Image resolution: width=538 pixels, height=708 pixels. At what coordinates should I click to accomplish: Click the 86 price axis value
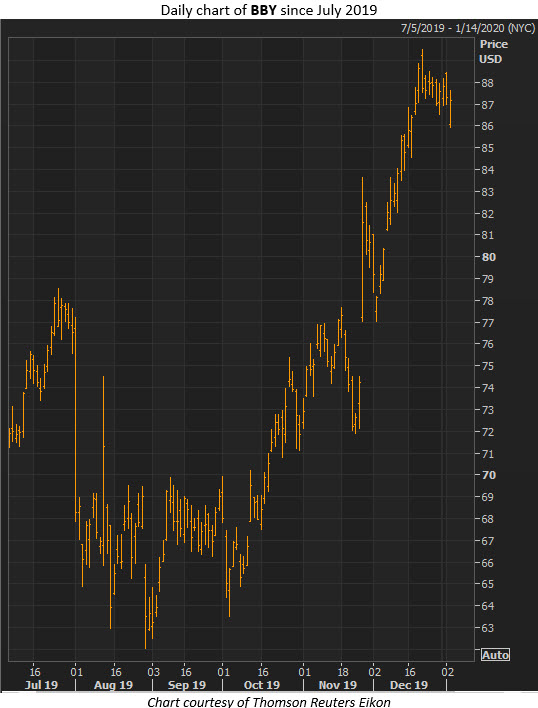pos(488,126)
